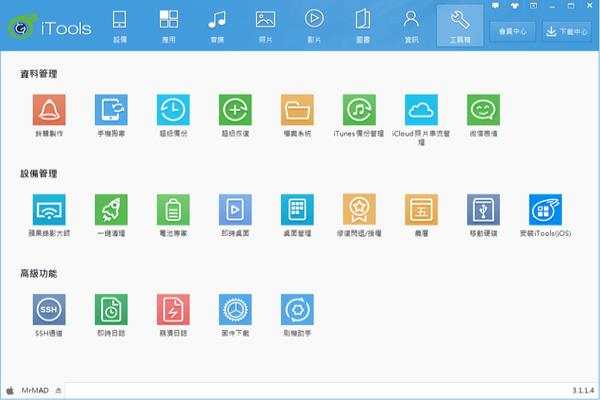Screen dimensions: 600x400
Task: Click install iTools(iOS) icon
Action: [x=545, y=210]
